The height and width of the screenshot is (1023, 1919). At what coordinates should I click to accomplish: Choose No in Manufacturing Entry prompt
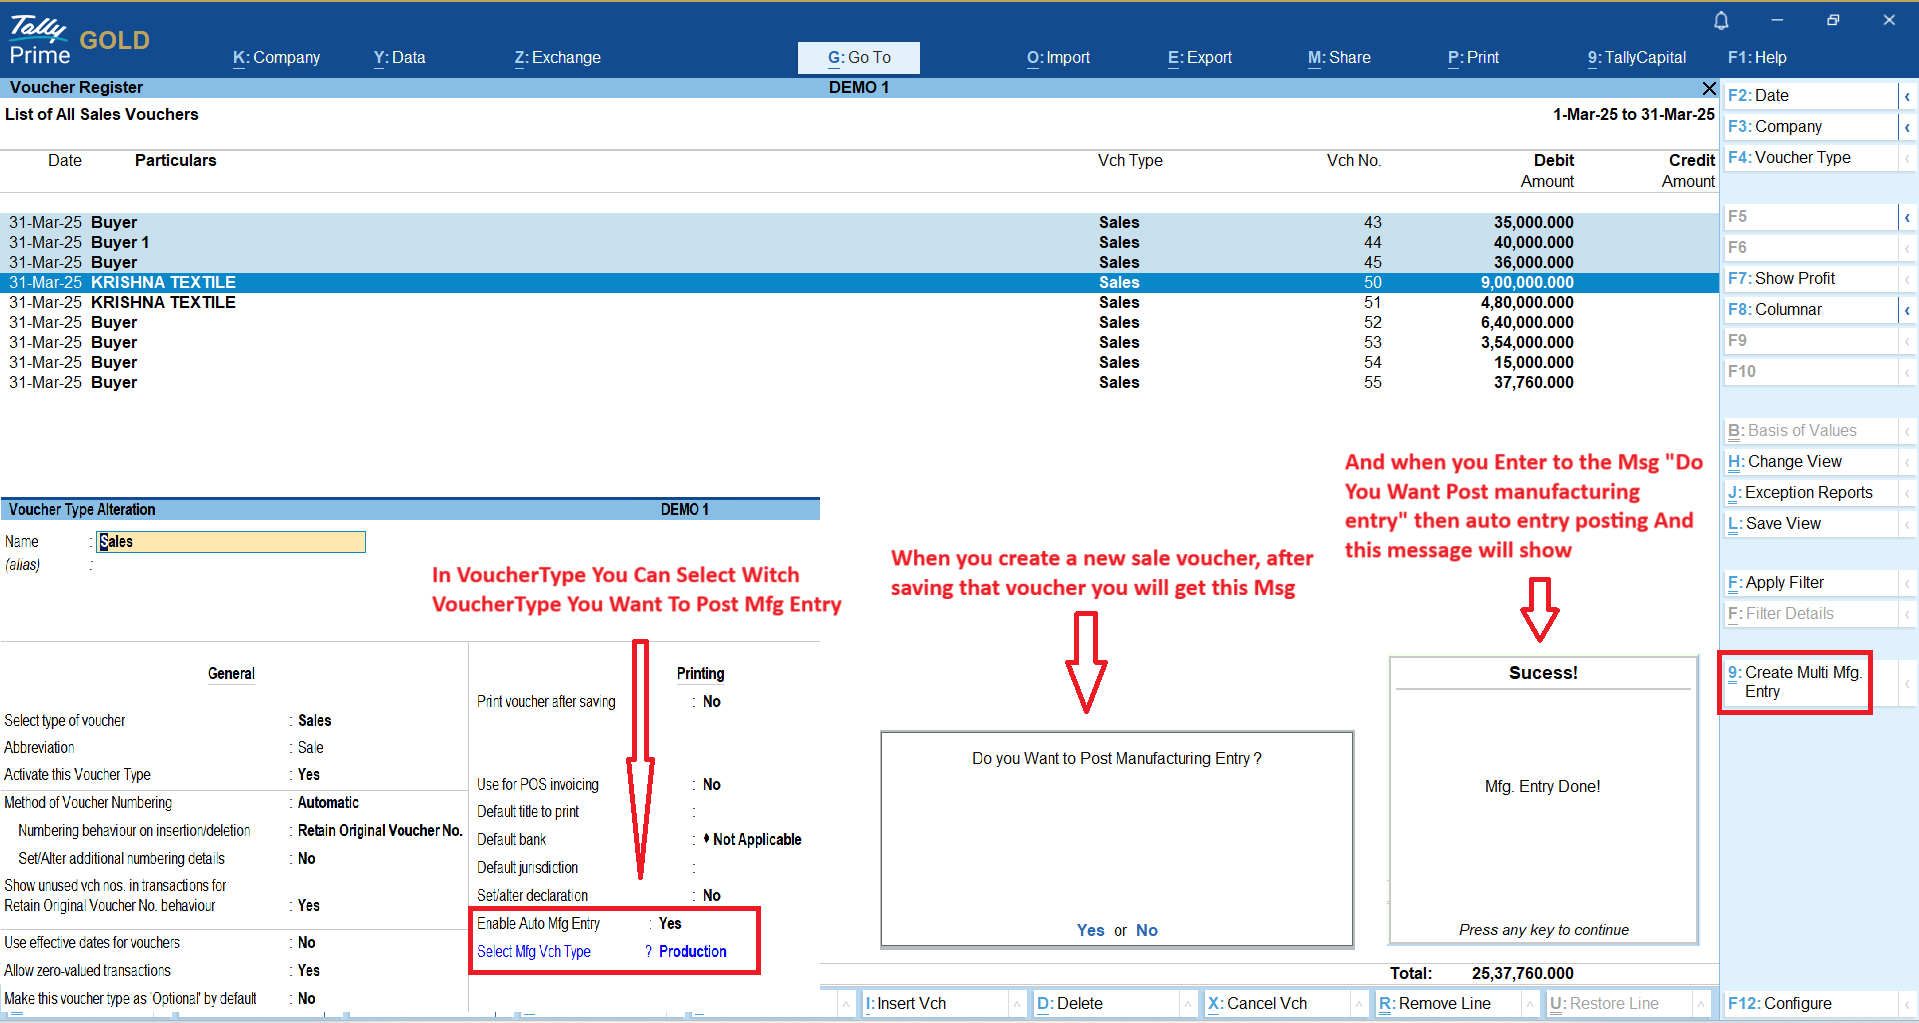coord(1146,930)
